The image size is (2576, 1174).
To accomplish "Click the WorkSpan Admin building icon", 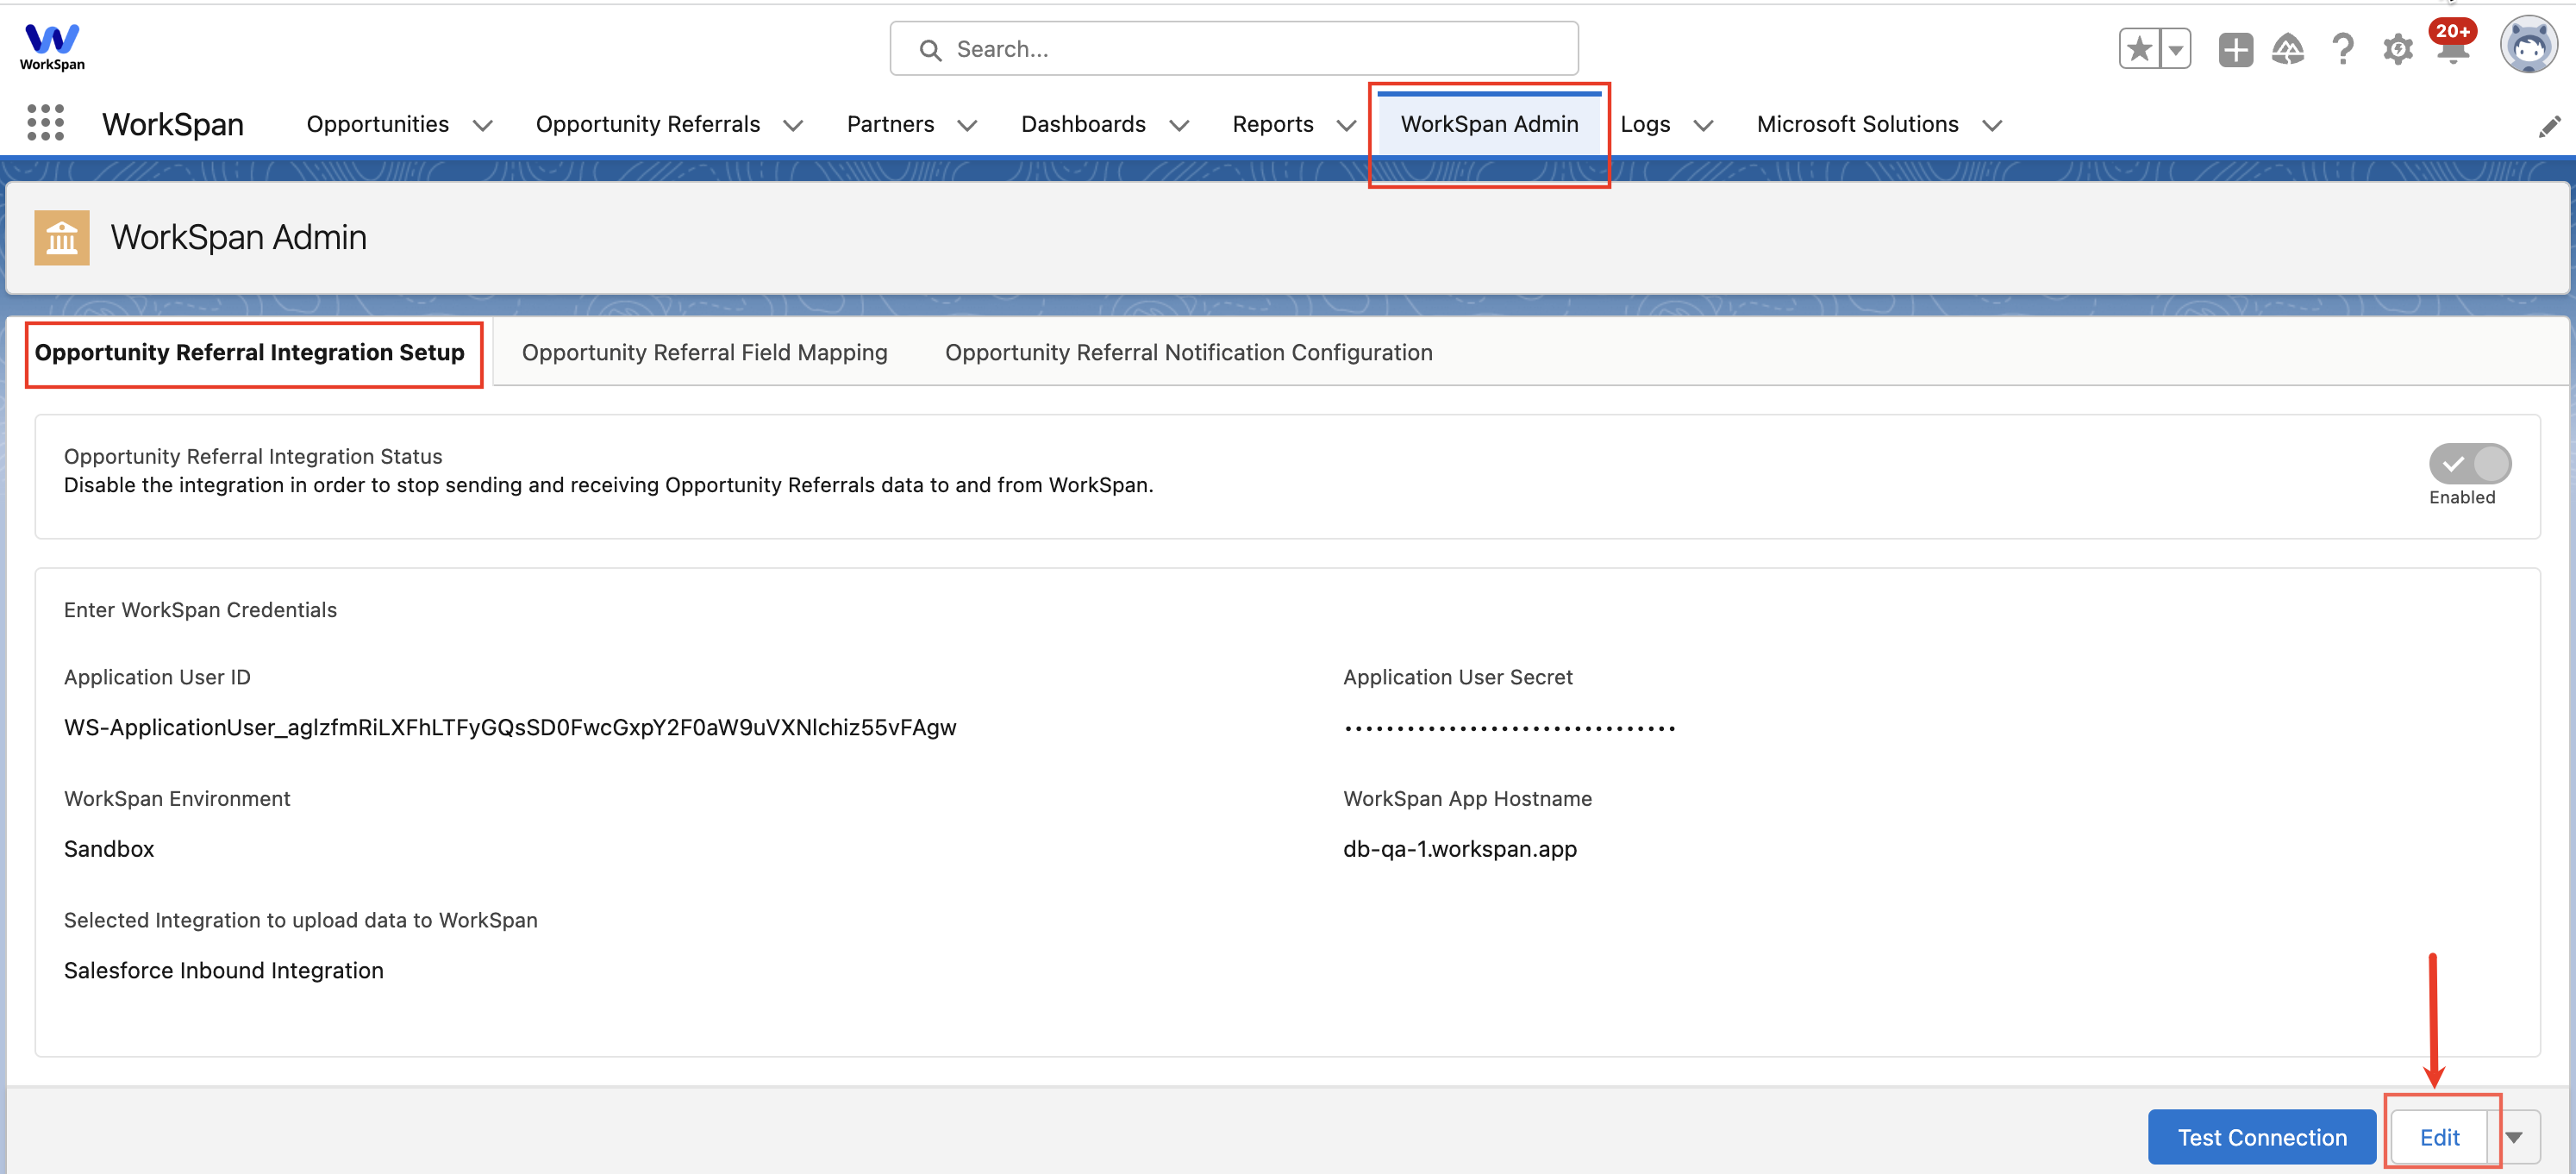I will click(x=62, y=237).
